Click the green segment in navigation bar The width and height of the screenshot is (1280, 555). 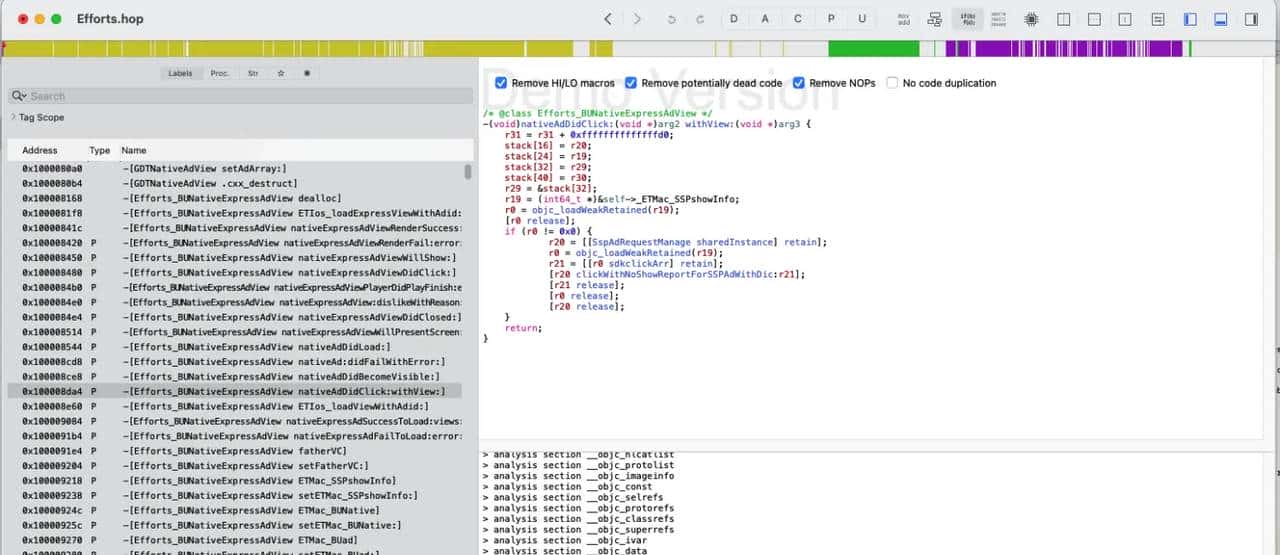tap(873, 48)
